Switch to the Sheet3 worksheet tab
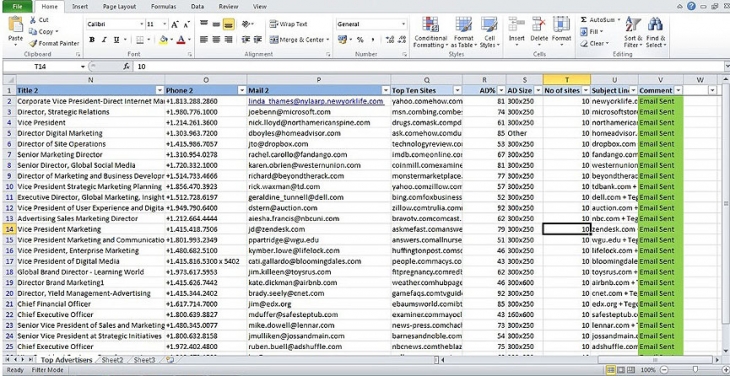Image resolution: width=730 pixels, height=376 pixels. pos(144,360)
